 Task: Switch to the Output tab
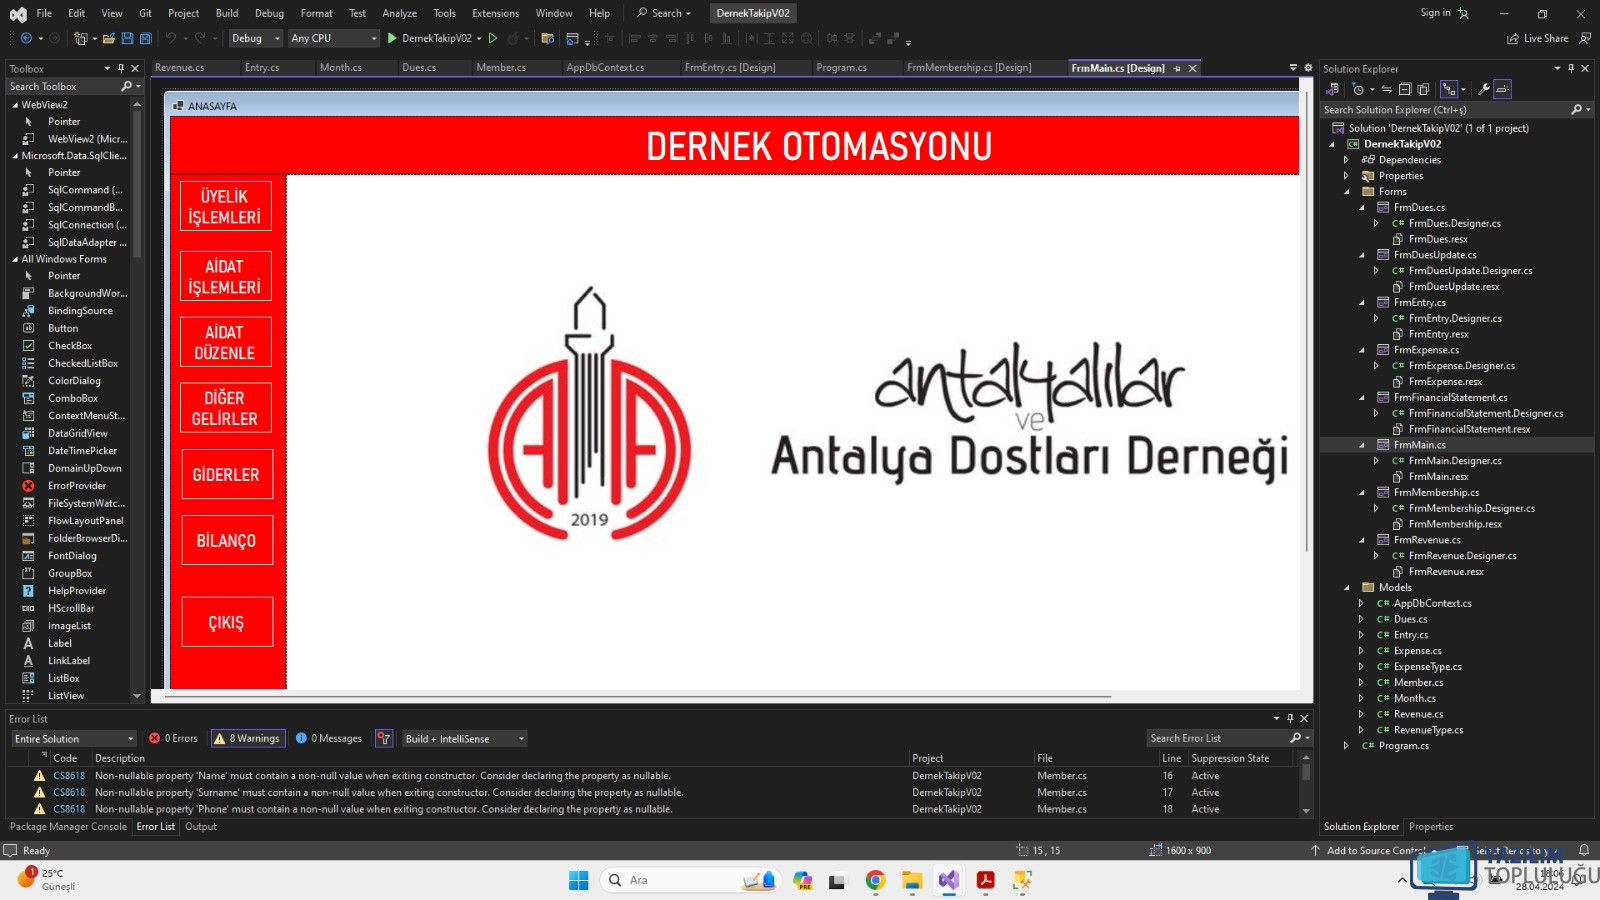coord(201,827)
